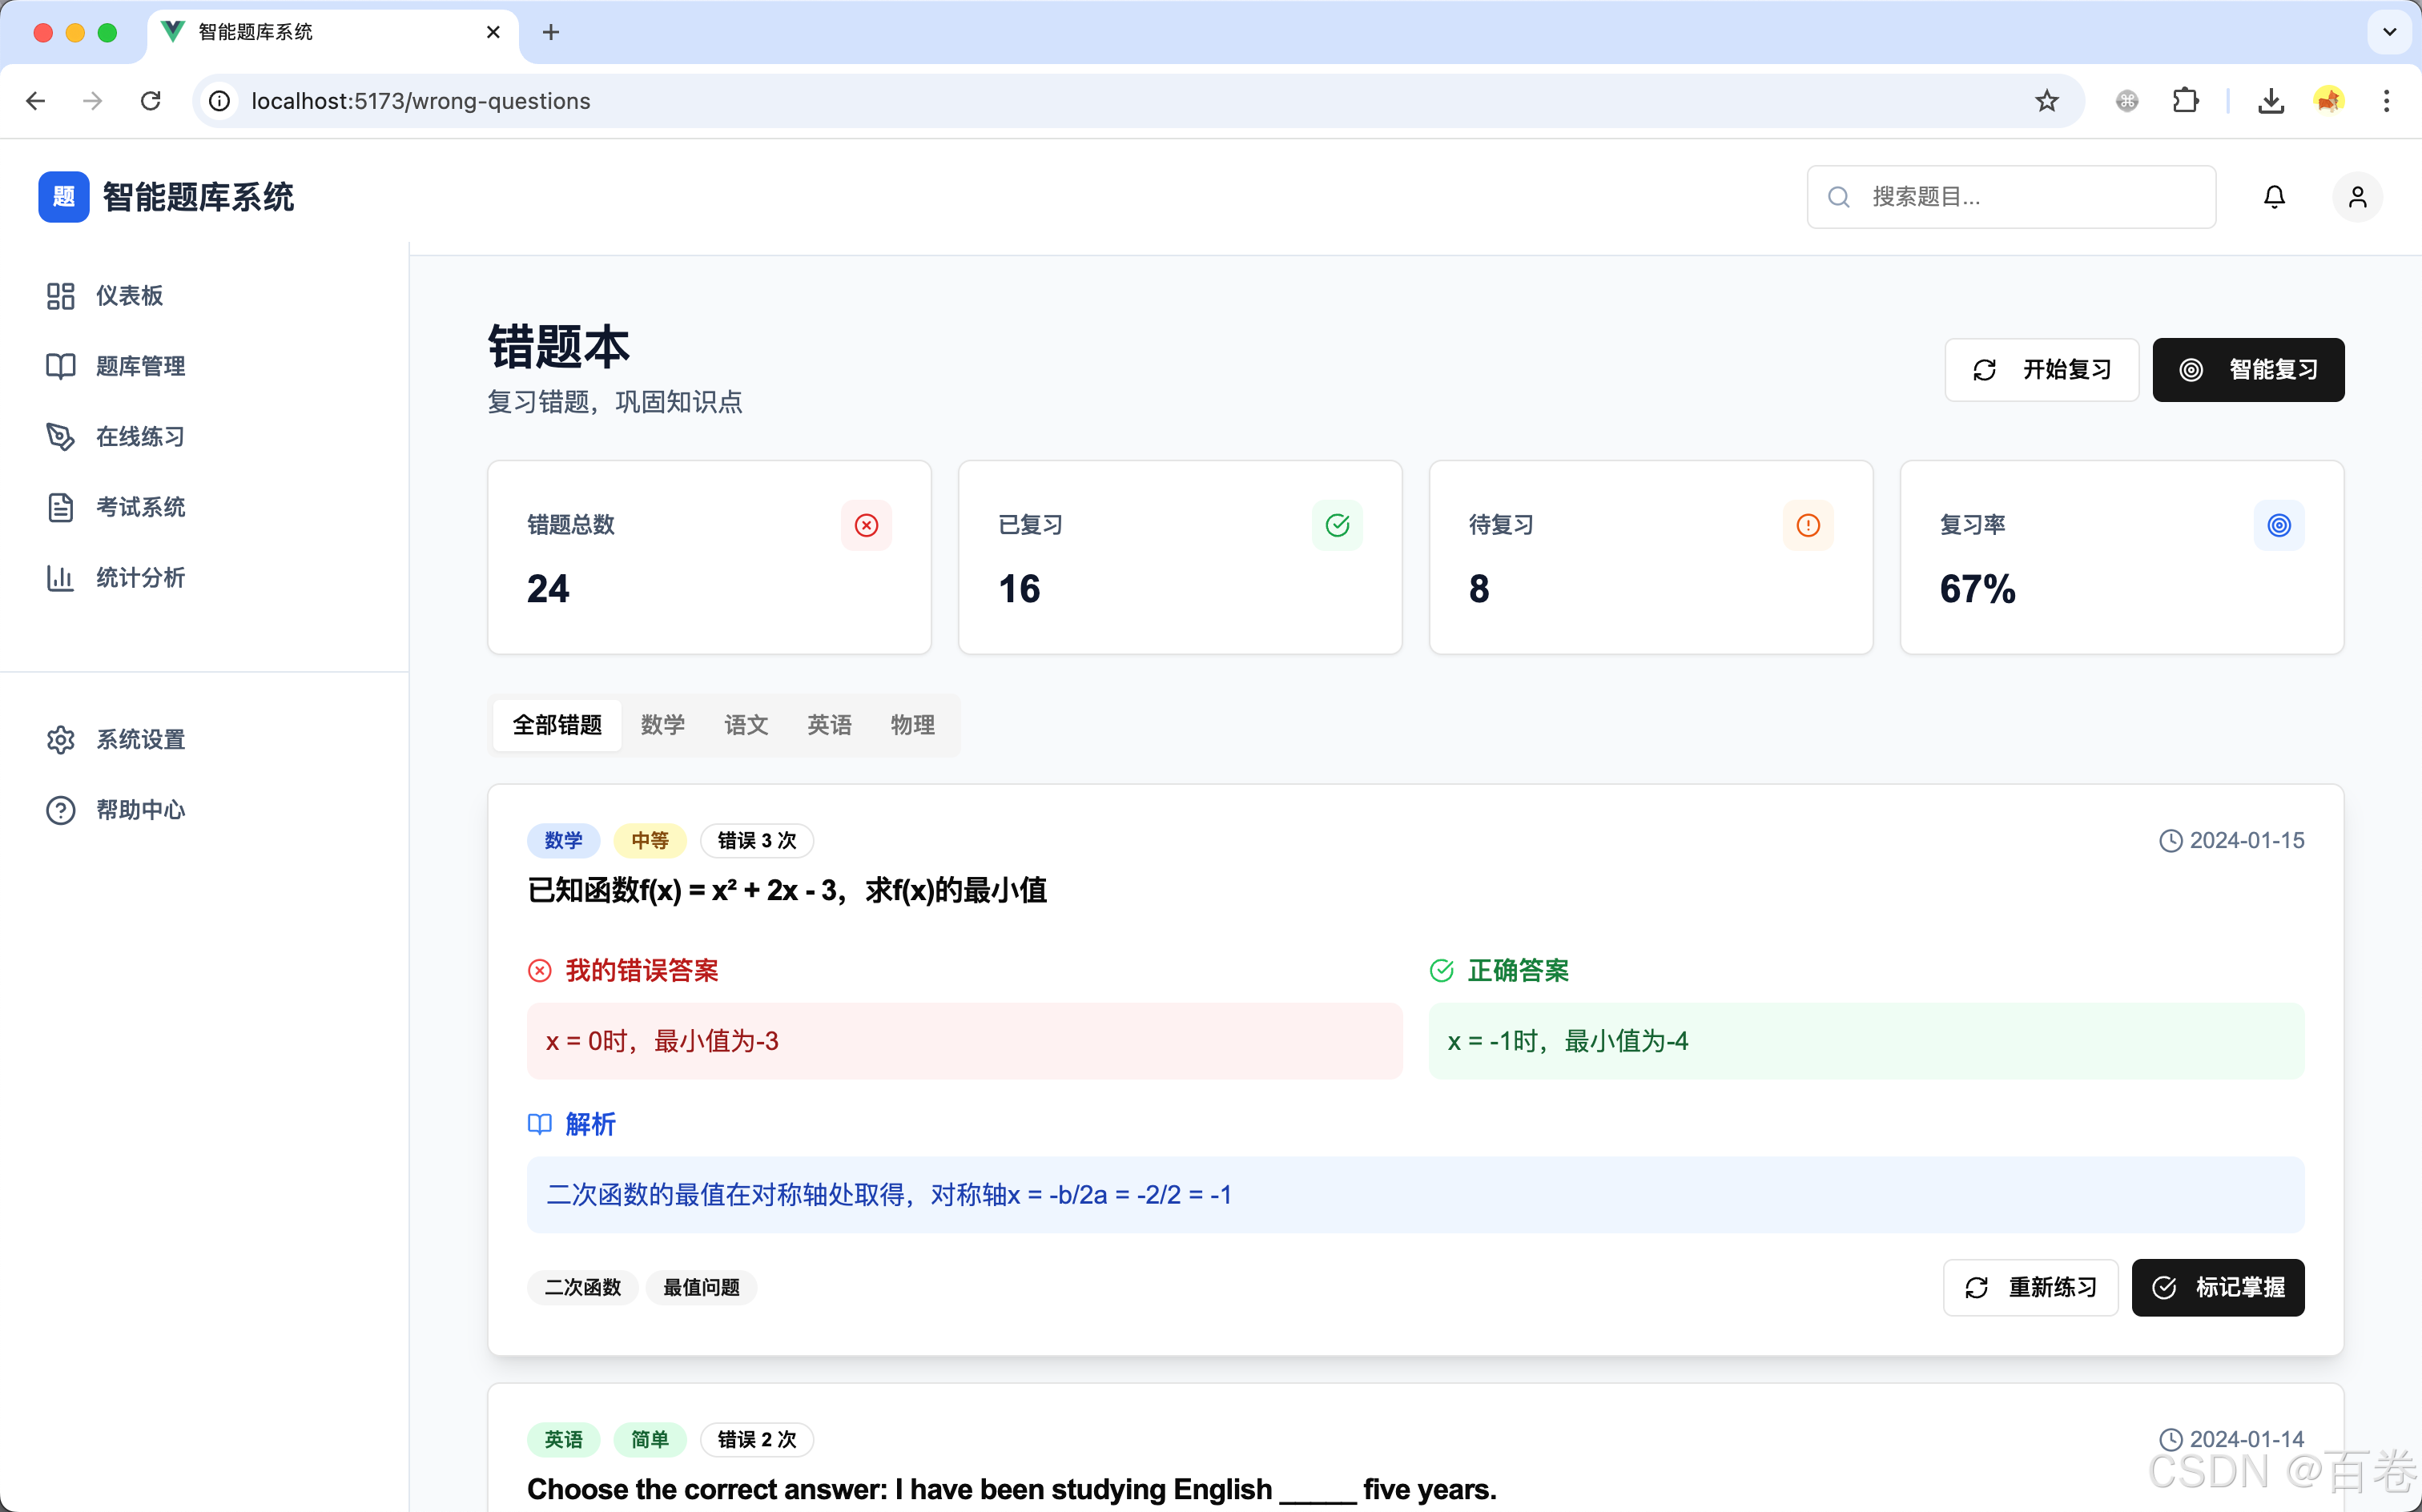Screen dimensions: 2422x1512
Task: Click 标记掌握 on the math question
Action: 2218,1288
